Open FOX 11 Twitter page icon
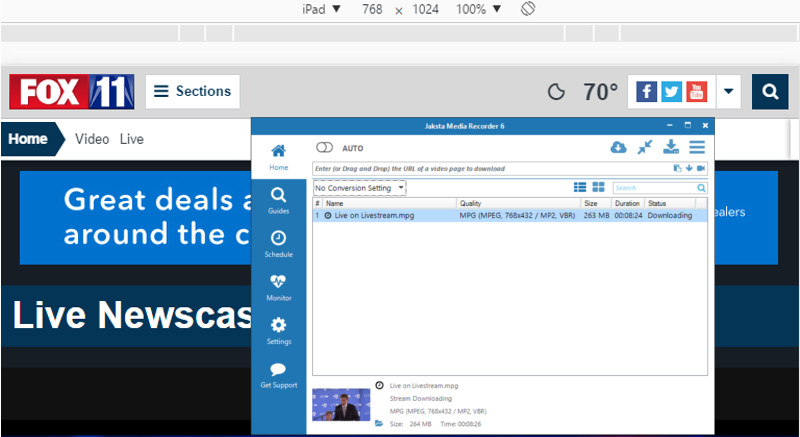800x437 pixels. click(x=671, y=92)
